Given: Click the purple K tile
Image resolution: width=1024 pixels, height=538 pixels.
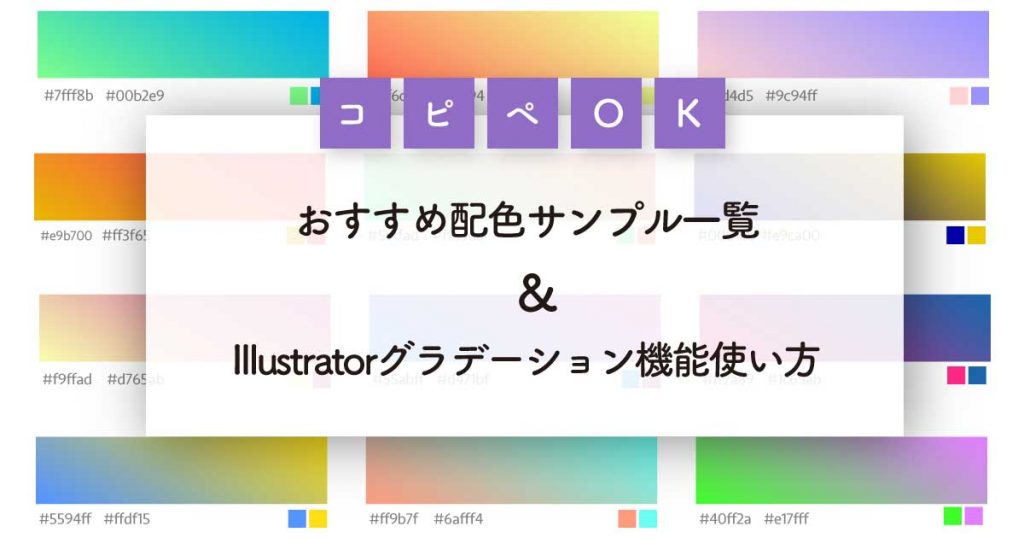Looking at the screenshot, I should [x=690, y=114].
